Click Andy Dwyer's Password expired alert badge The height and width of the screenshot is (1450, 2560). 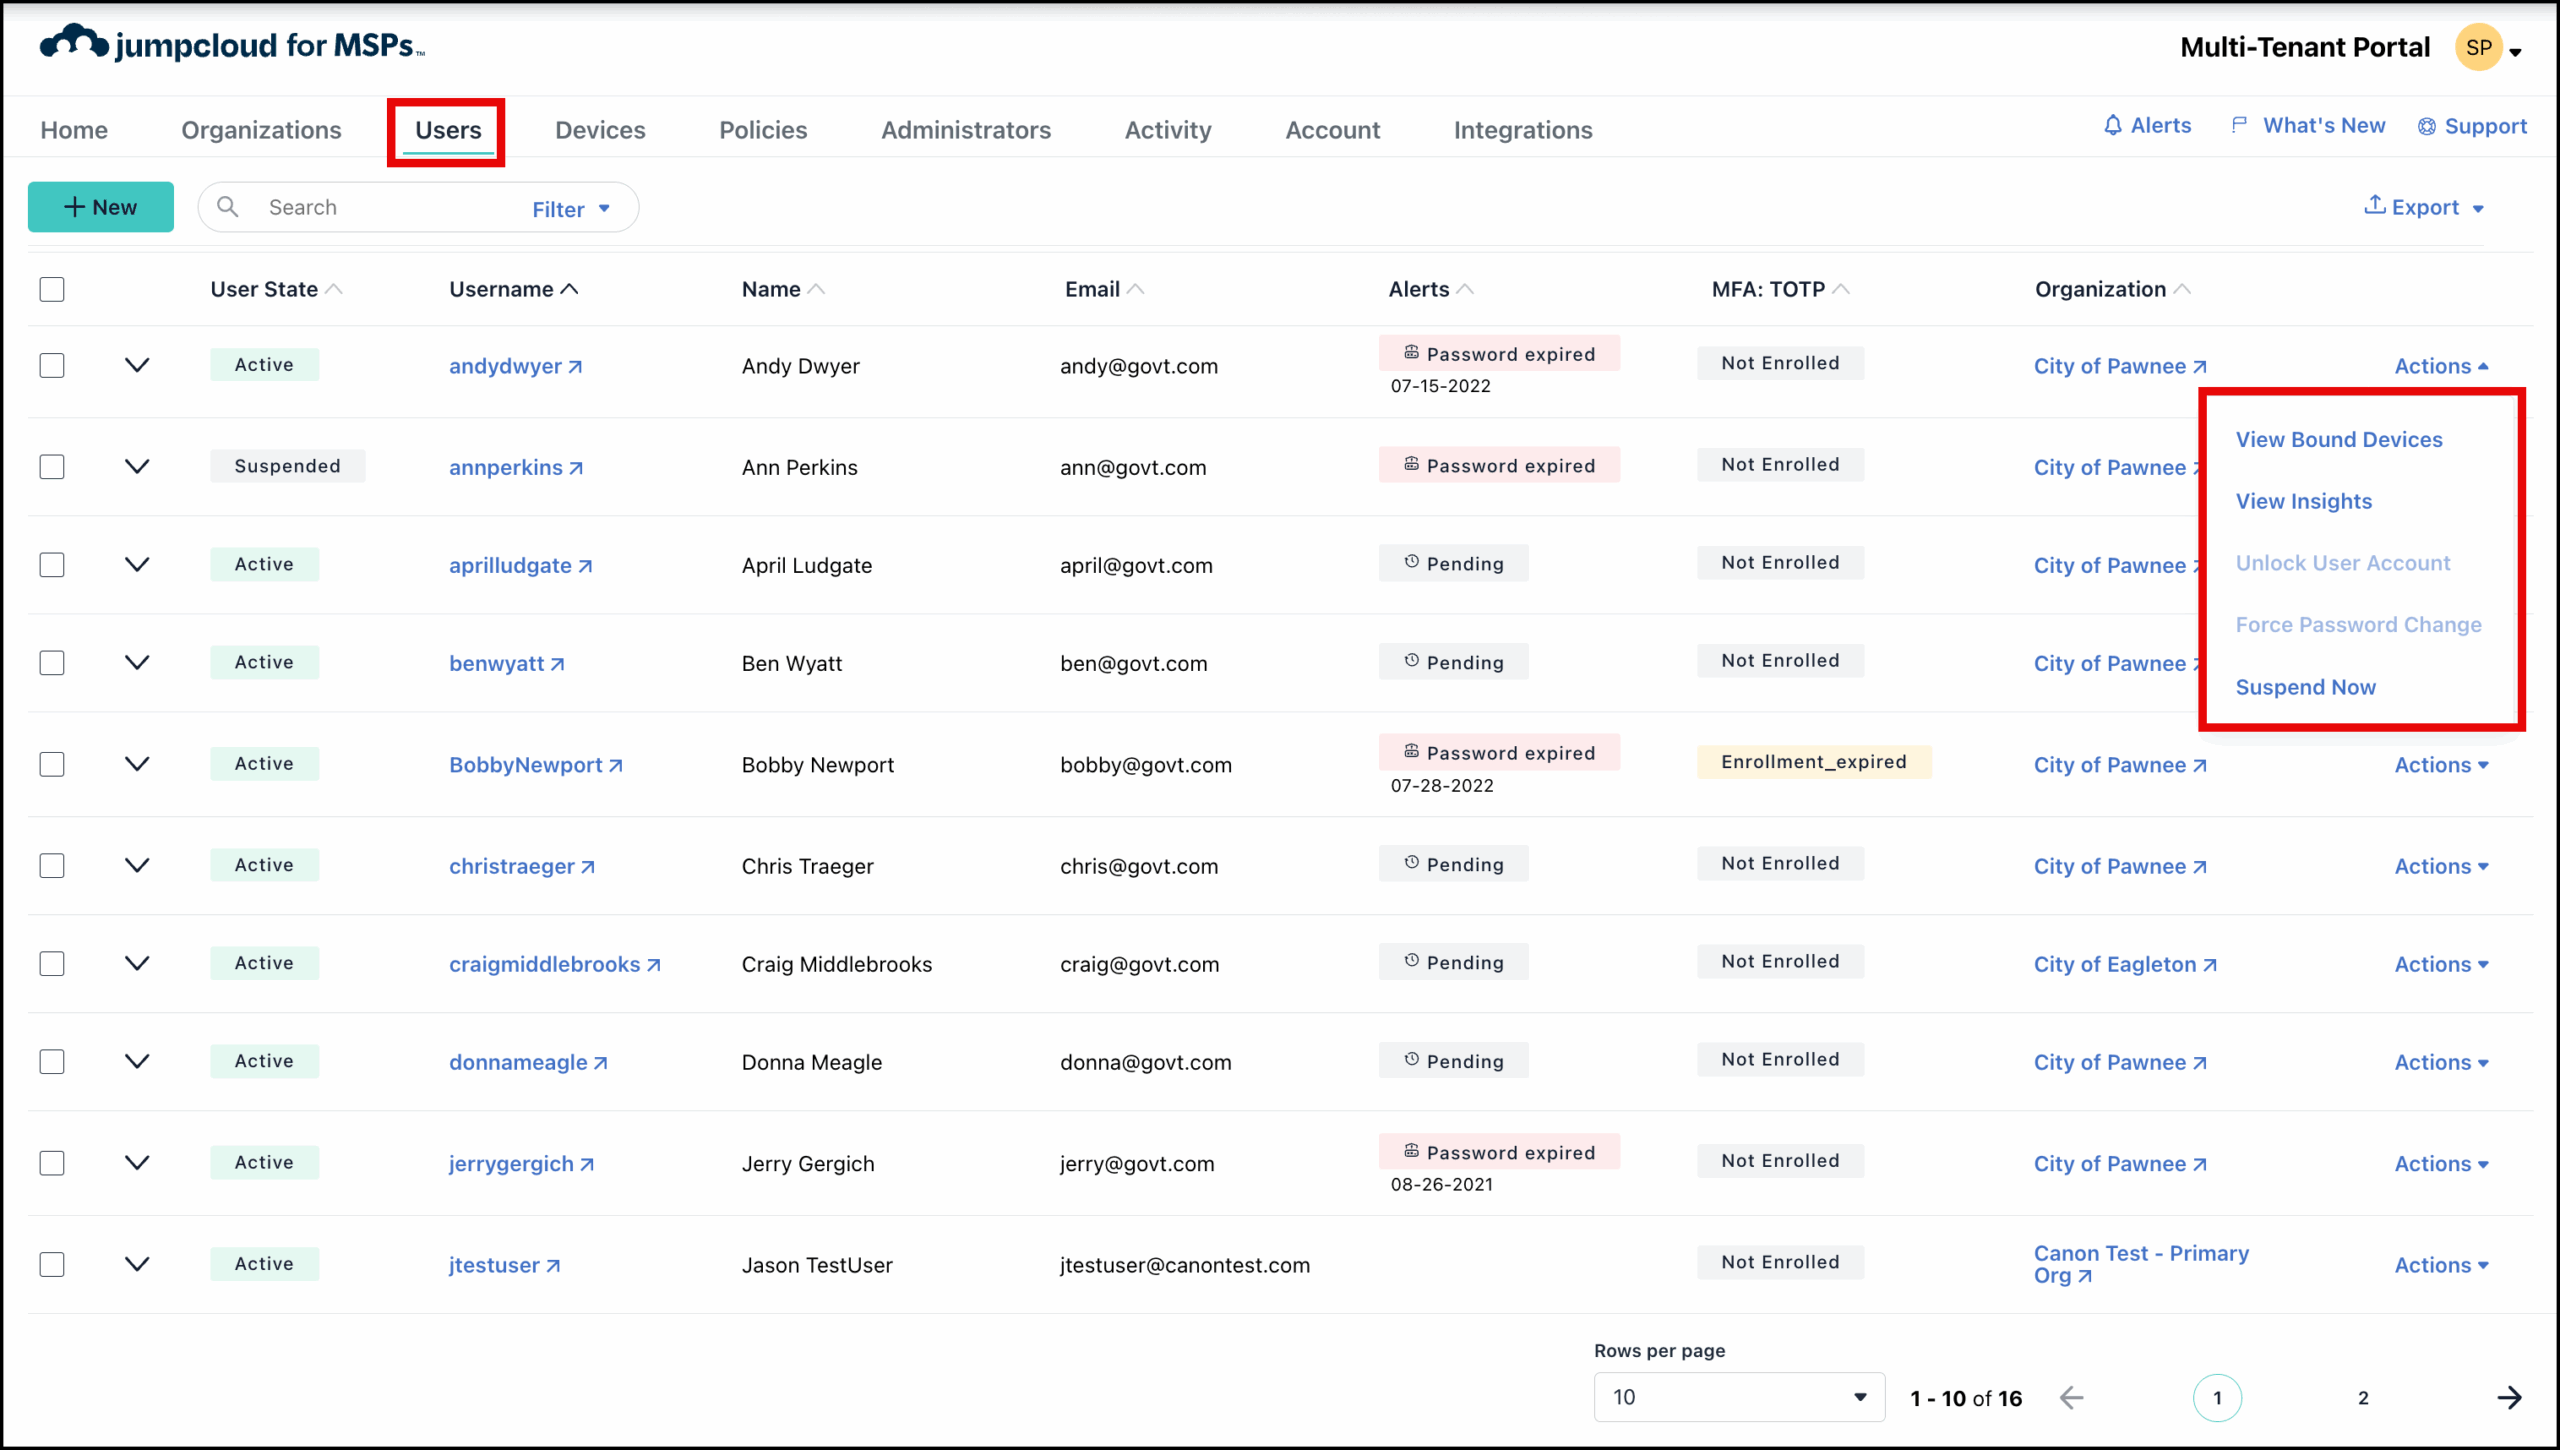pos(1499,353)
